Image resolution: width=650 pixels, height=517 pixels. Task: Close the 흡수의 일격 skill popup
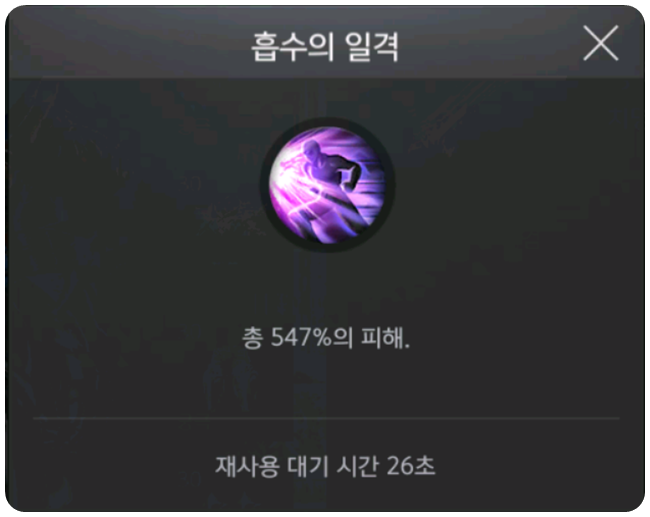pyautogui.click(x=601, y=43)
